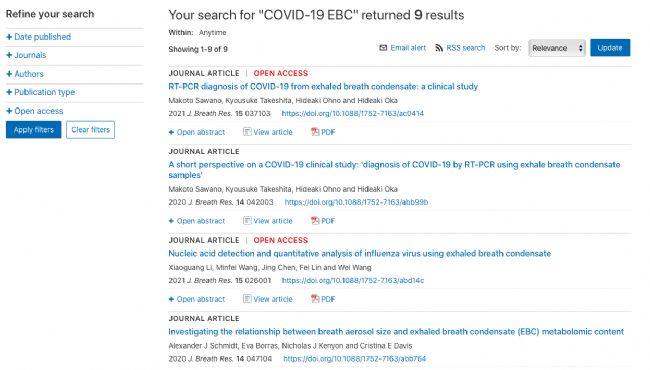Expand the Publication type filter
The height and width of the screenshot is (370, 650).
click(x=41, y=92)
